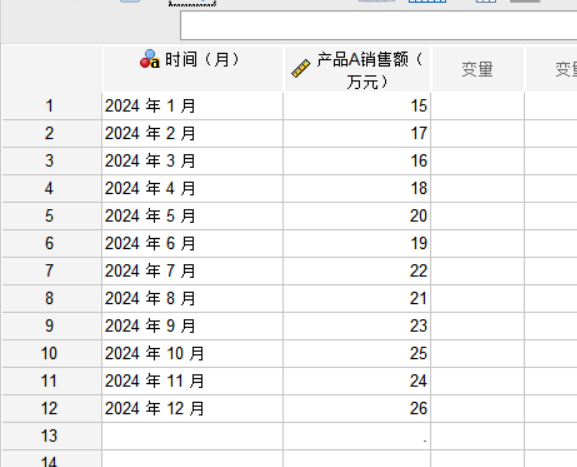The width and height of the screenshot is (577, 467).
Task: Click cell '2024 年 5 月'
Action: coord(192,216)
